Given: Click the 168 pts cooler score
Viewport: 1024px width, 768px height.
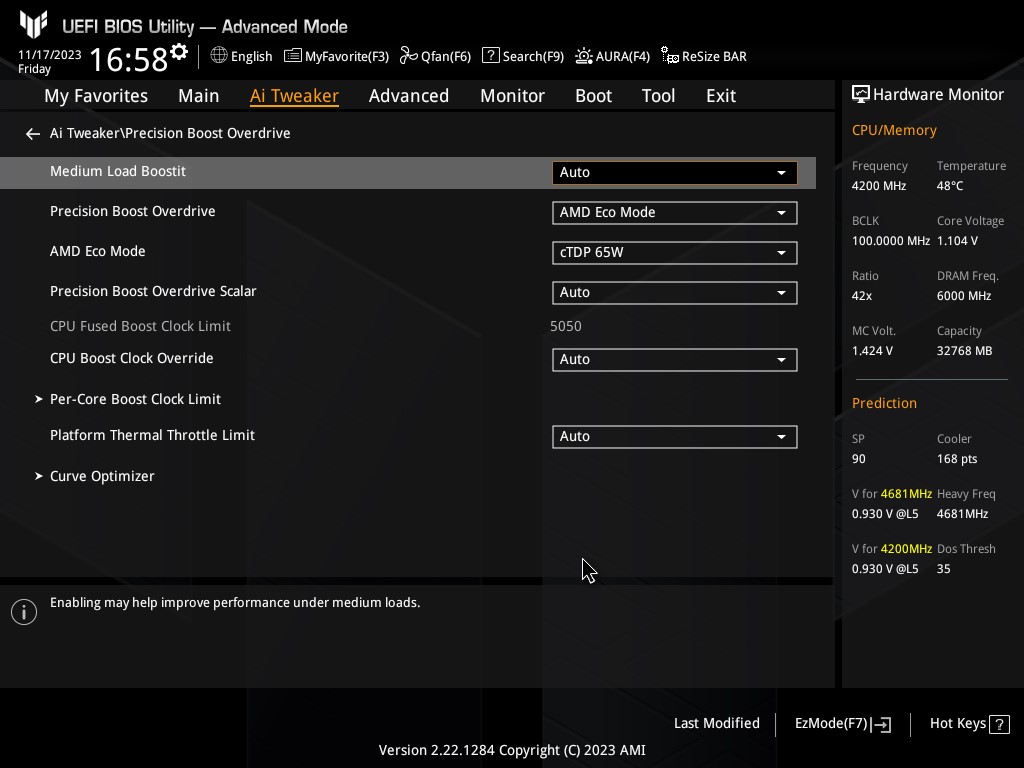Looking at the screenshot, I should point(957,459).
